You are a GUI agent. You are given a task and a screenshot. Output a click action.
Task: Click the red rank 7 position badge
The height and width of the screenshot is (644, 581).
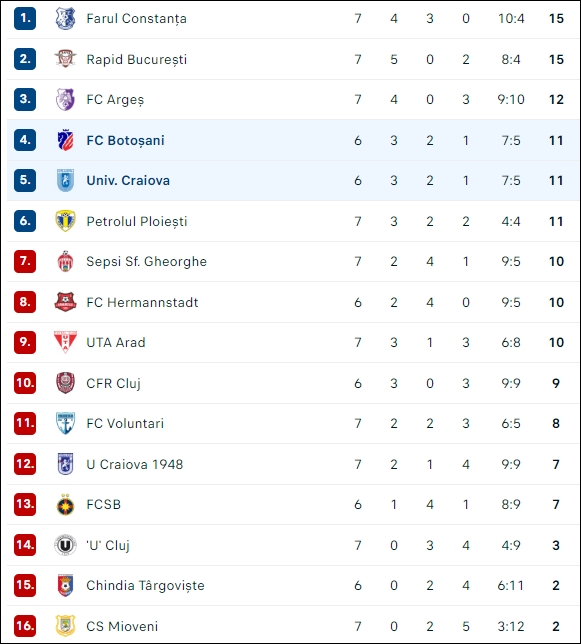point(25,262)
